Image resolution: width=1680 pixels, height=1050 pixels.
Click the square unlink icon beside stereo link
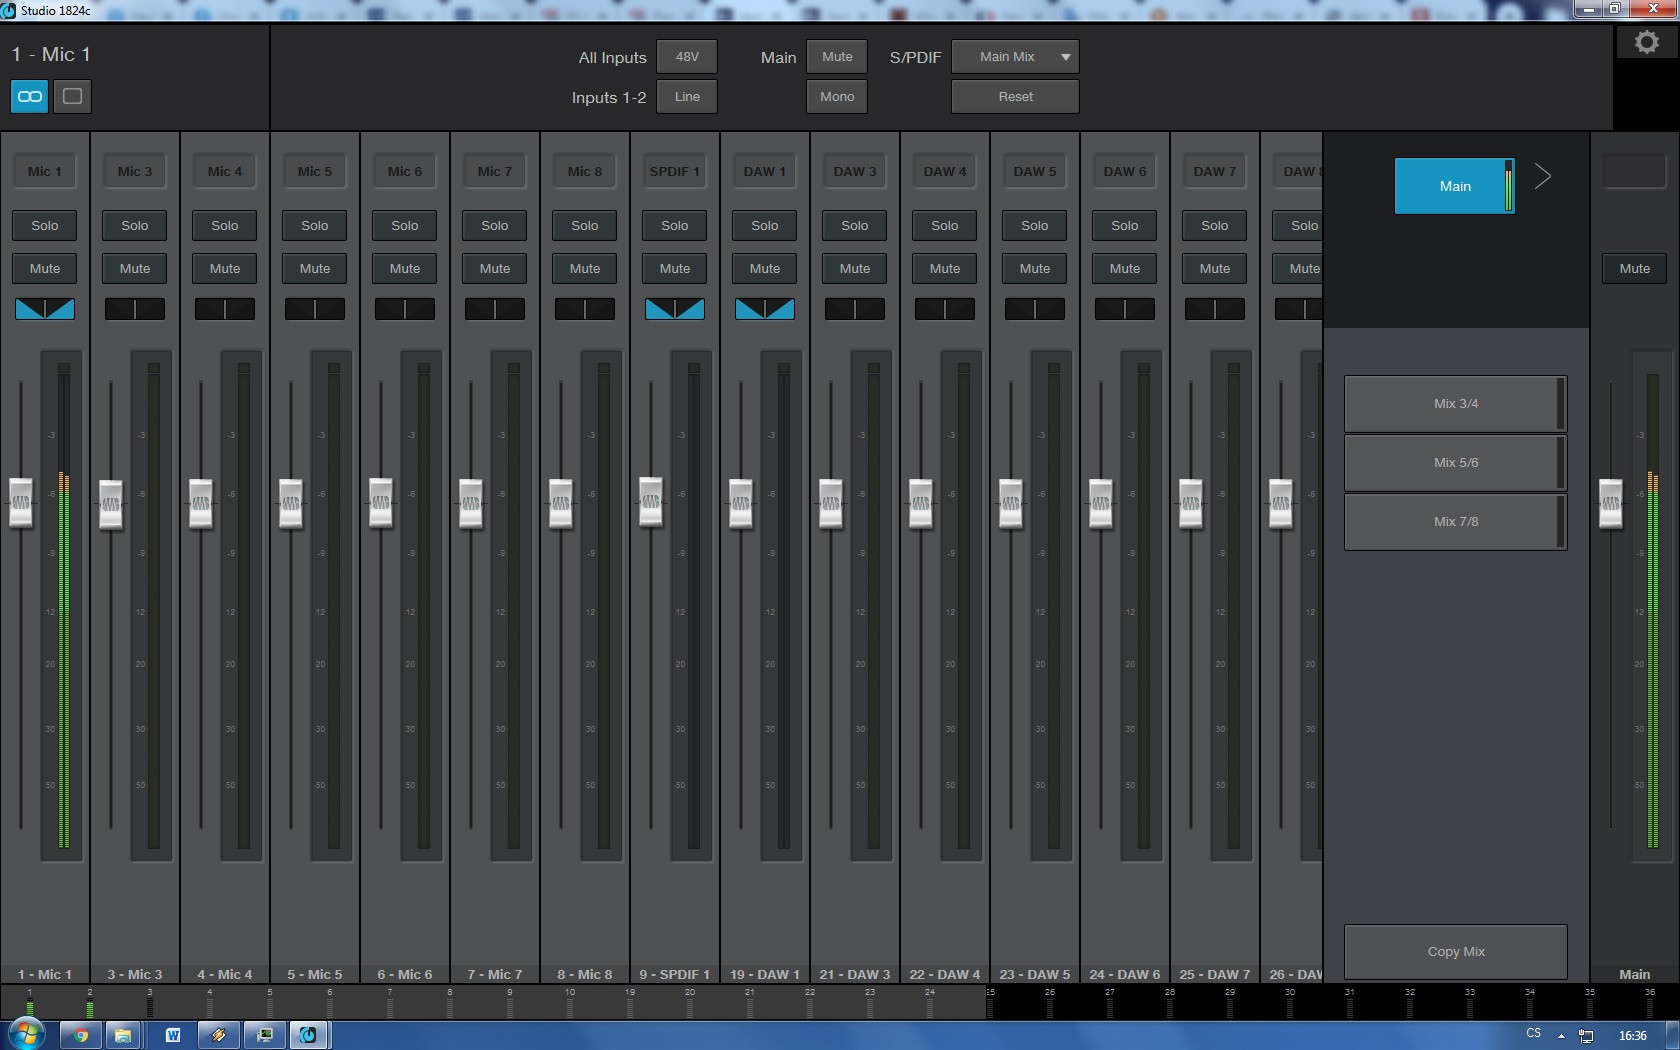(72, 96)
